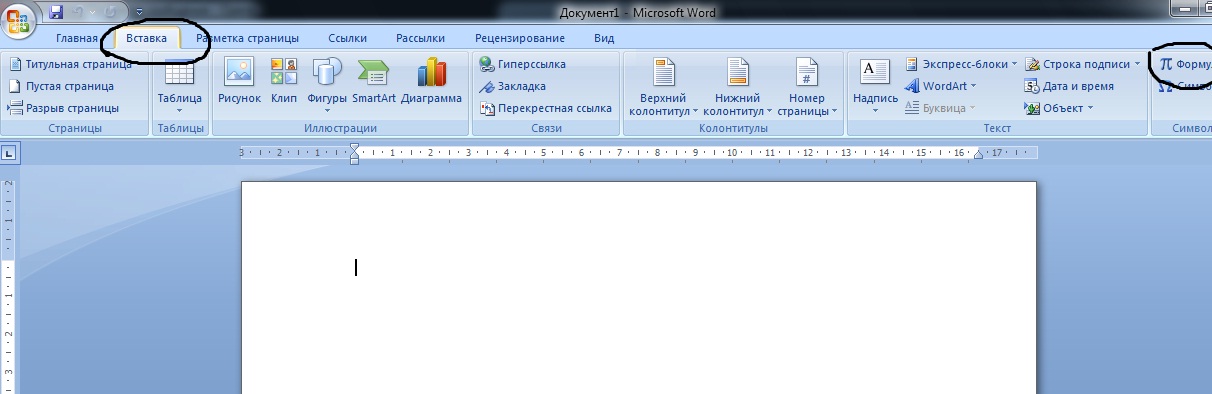Image resolution: width=1212 pixels, height=394 pixels.
Task: Switch to the Главная tab
Action: 77,38
